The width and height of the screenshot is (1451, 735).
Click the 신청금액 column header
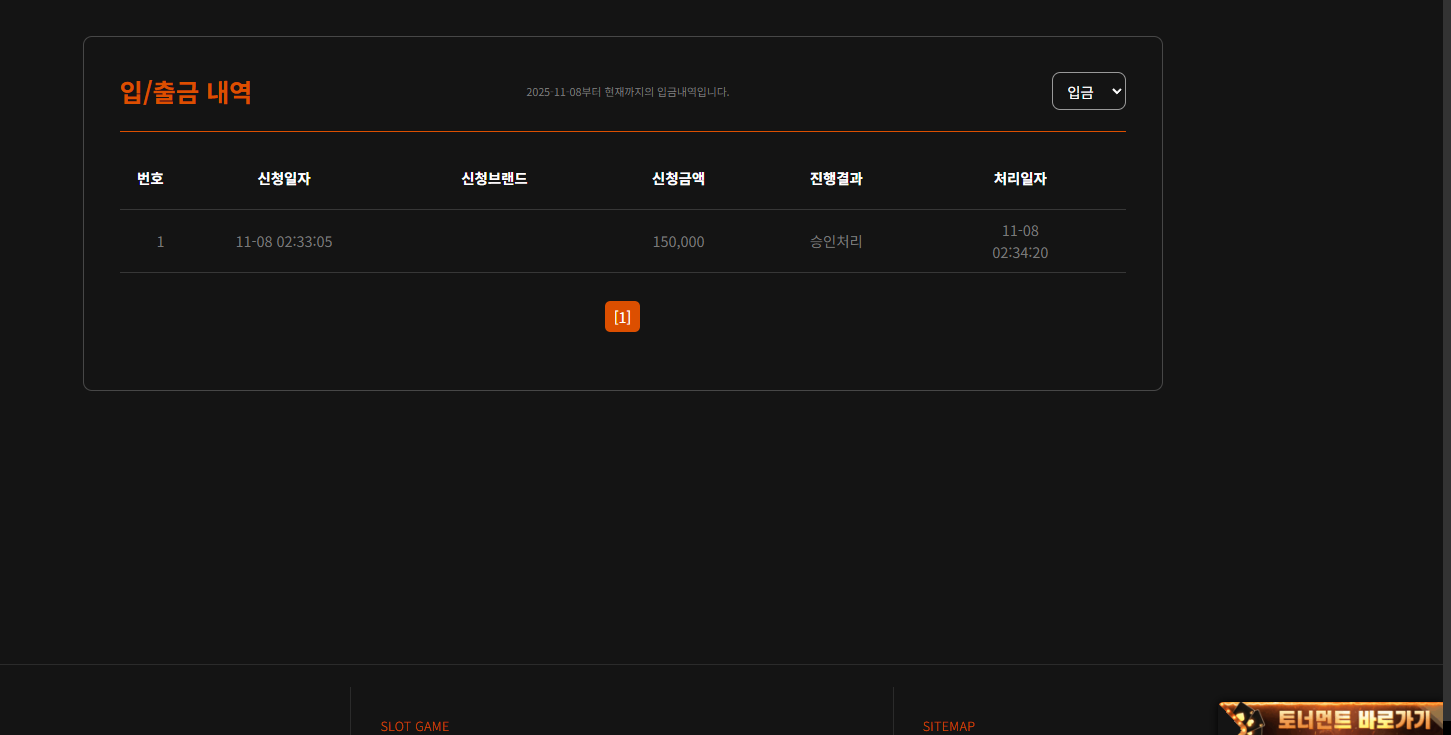pos(678,179)
